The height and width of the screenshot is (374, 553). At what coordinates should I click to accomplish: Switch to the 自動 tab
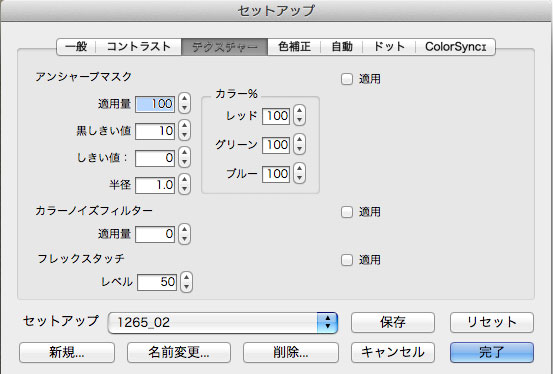click(x=342, y=47)
